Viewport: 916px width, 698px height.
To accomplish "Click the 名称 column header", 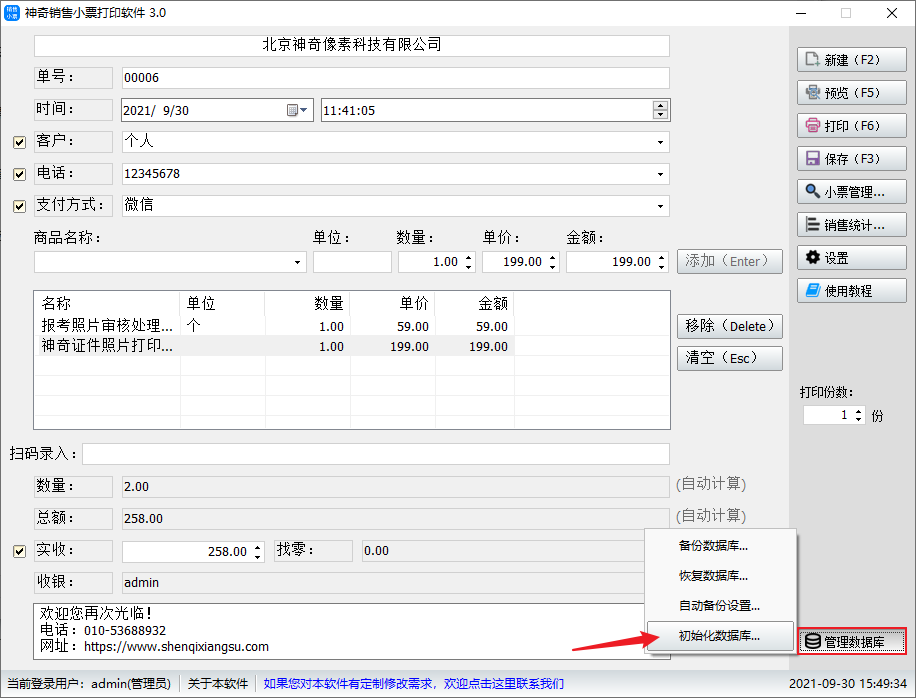I will 107,303.
